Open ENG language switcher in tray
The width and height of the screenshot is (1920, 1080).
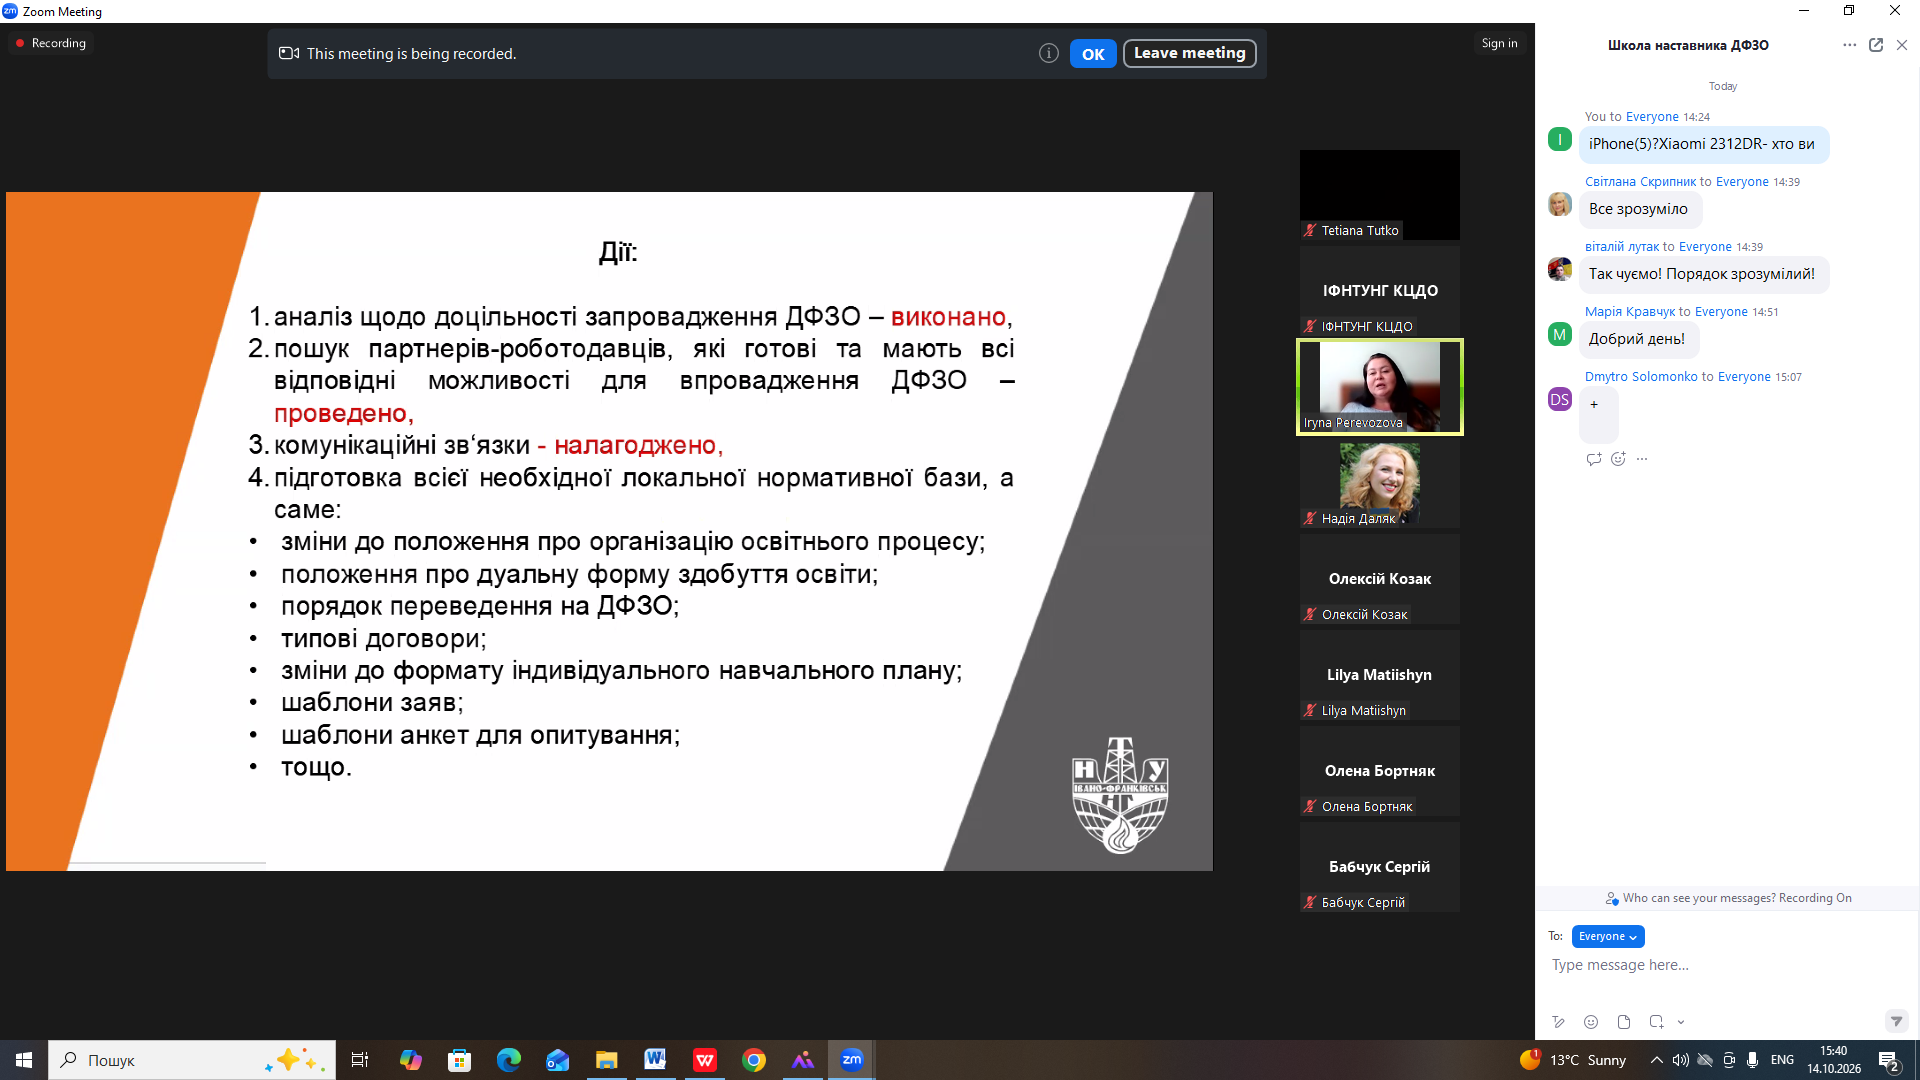tap(1782, 1060)
